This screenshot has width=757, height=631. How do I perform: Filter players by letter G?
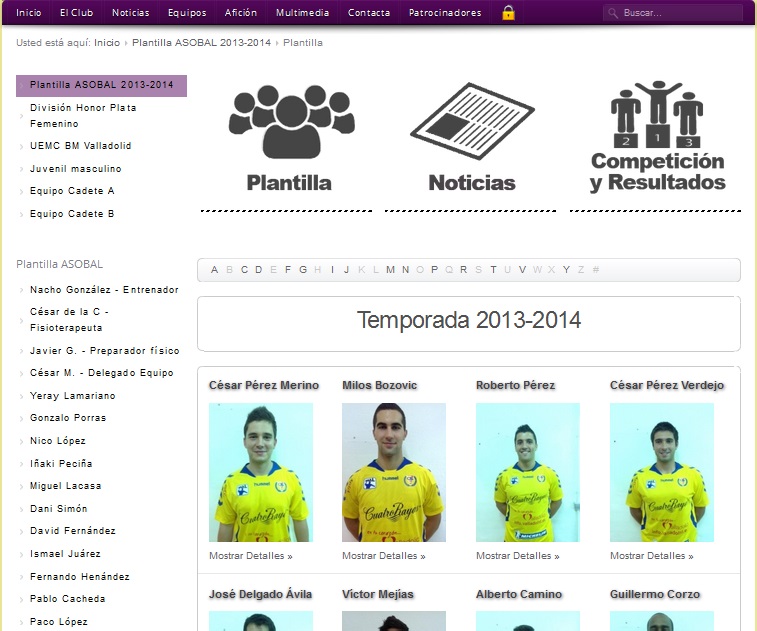point(303,269)
